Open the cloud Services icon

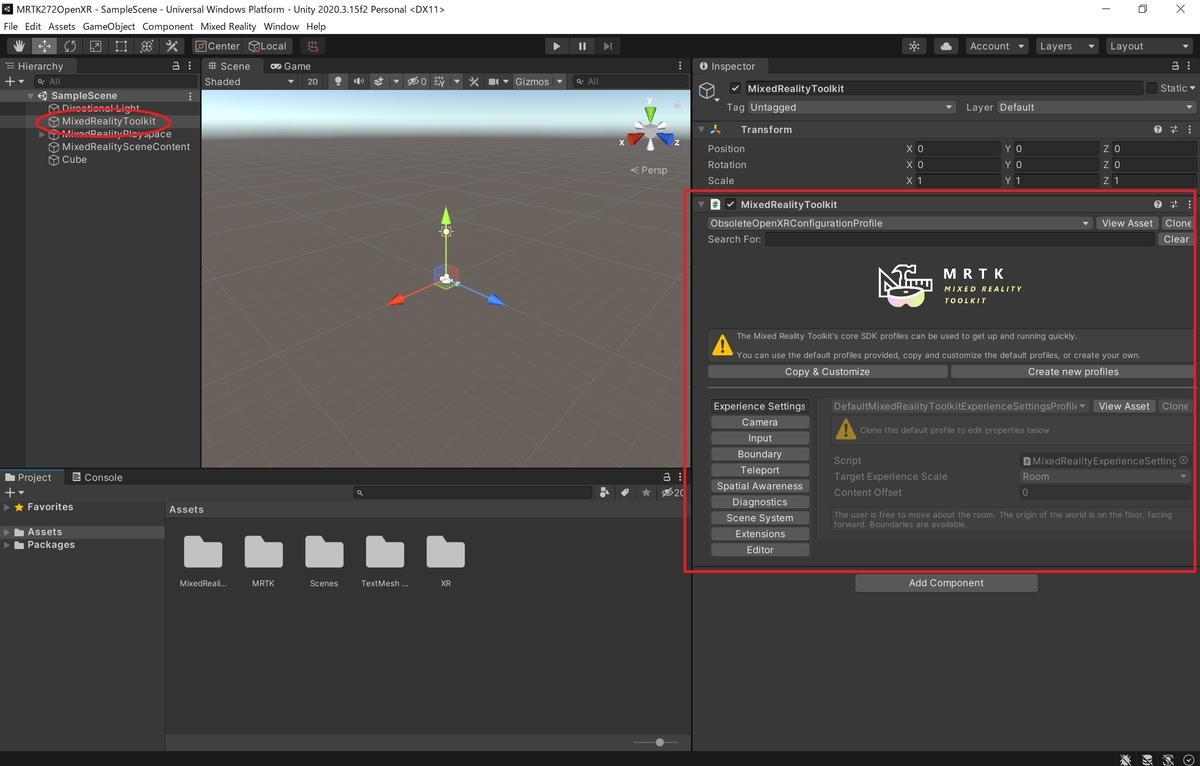tap(946, 46)
